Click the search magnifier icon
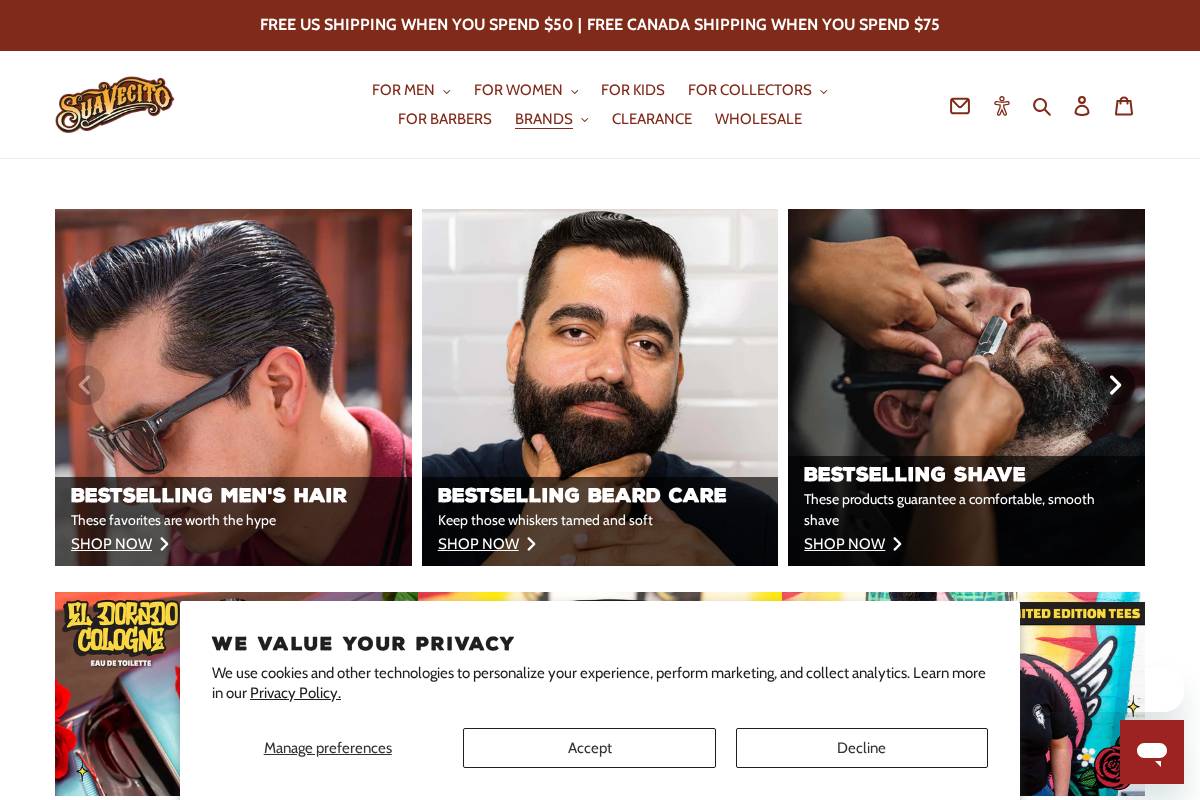Viewport: 1200px width, 800px height. (x=1042, y=105)
